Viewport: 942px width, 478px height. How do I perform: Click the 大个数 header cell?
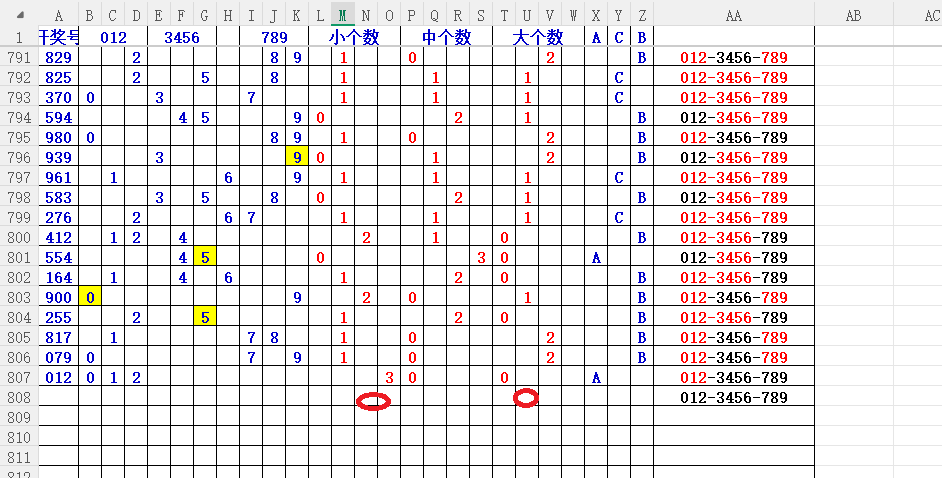click(538, 38)
